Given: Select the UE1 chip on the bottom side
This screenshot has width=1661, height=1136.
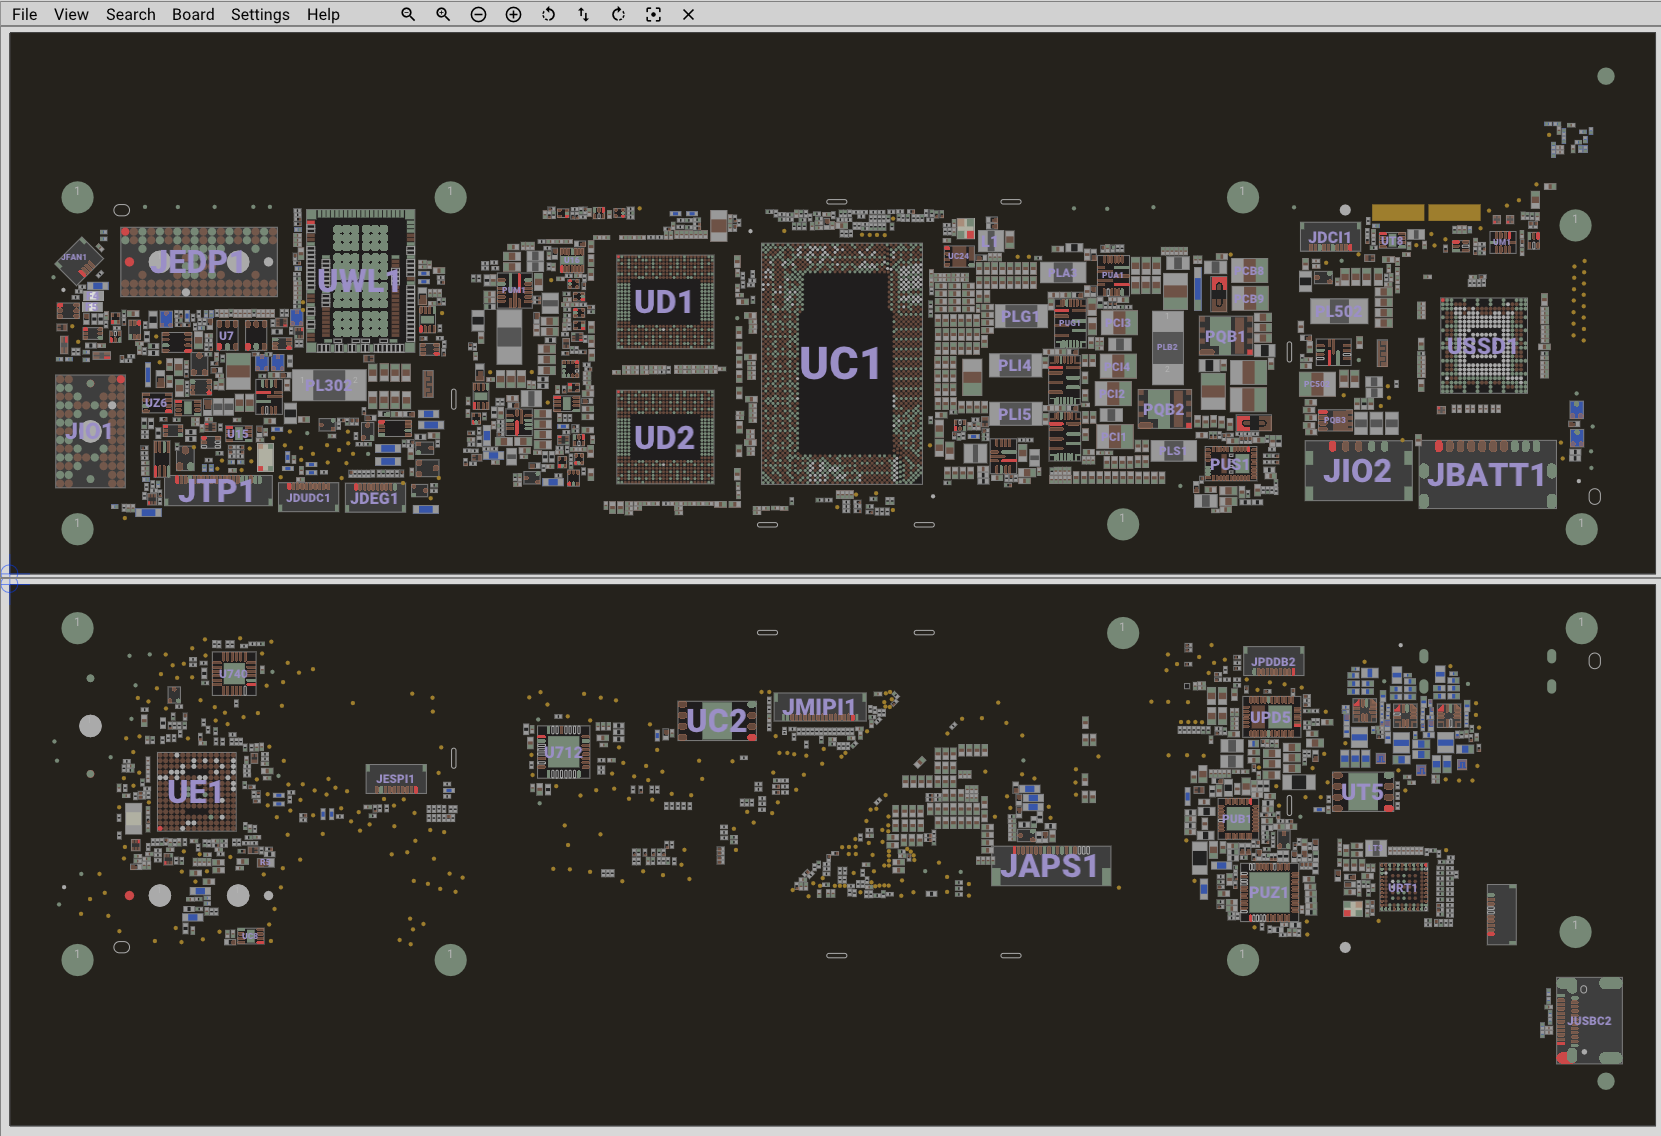Looking at the screenshot, I should click(196, 792).
